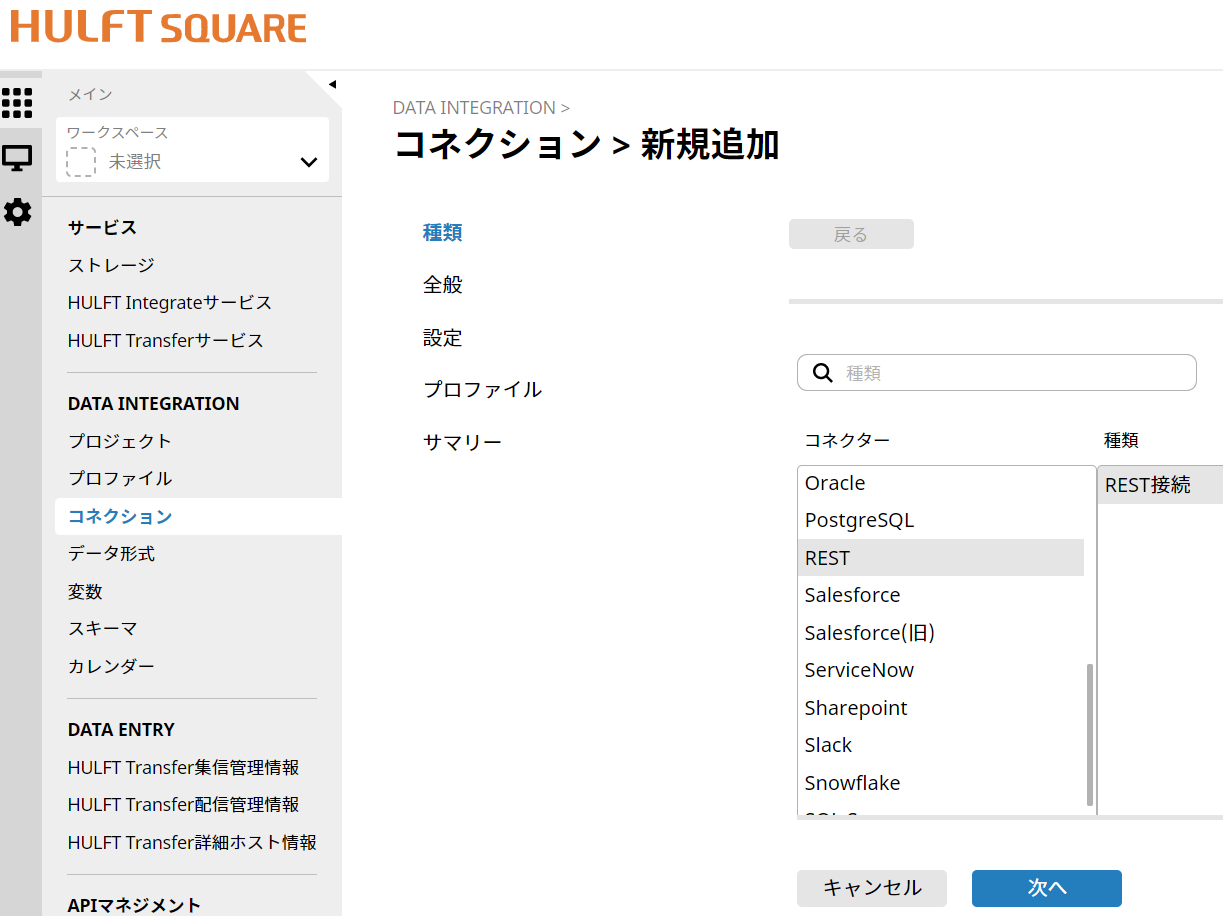The image size is (1223, 916).
Task: Select PostgreSQL connector
Action: click(x=941, y=520)
